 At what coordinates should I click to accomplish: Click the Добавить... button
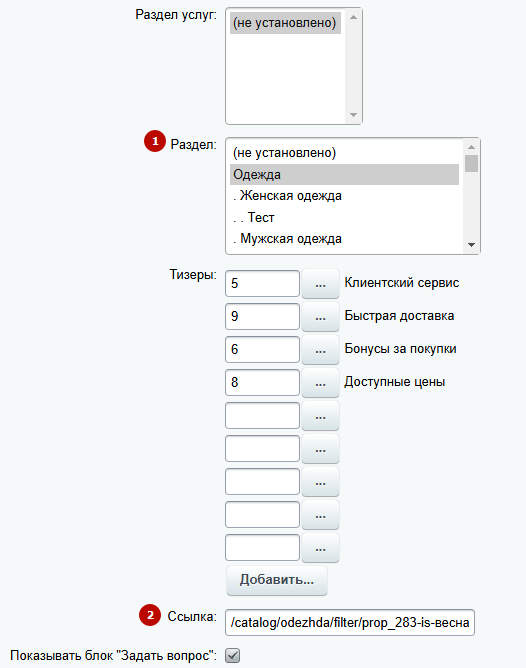tap(277, 580)
